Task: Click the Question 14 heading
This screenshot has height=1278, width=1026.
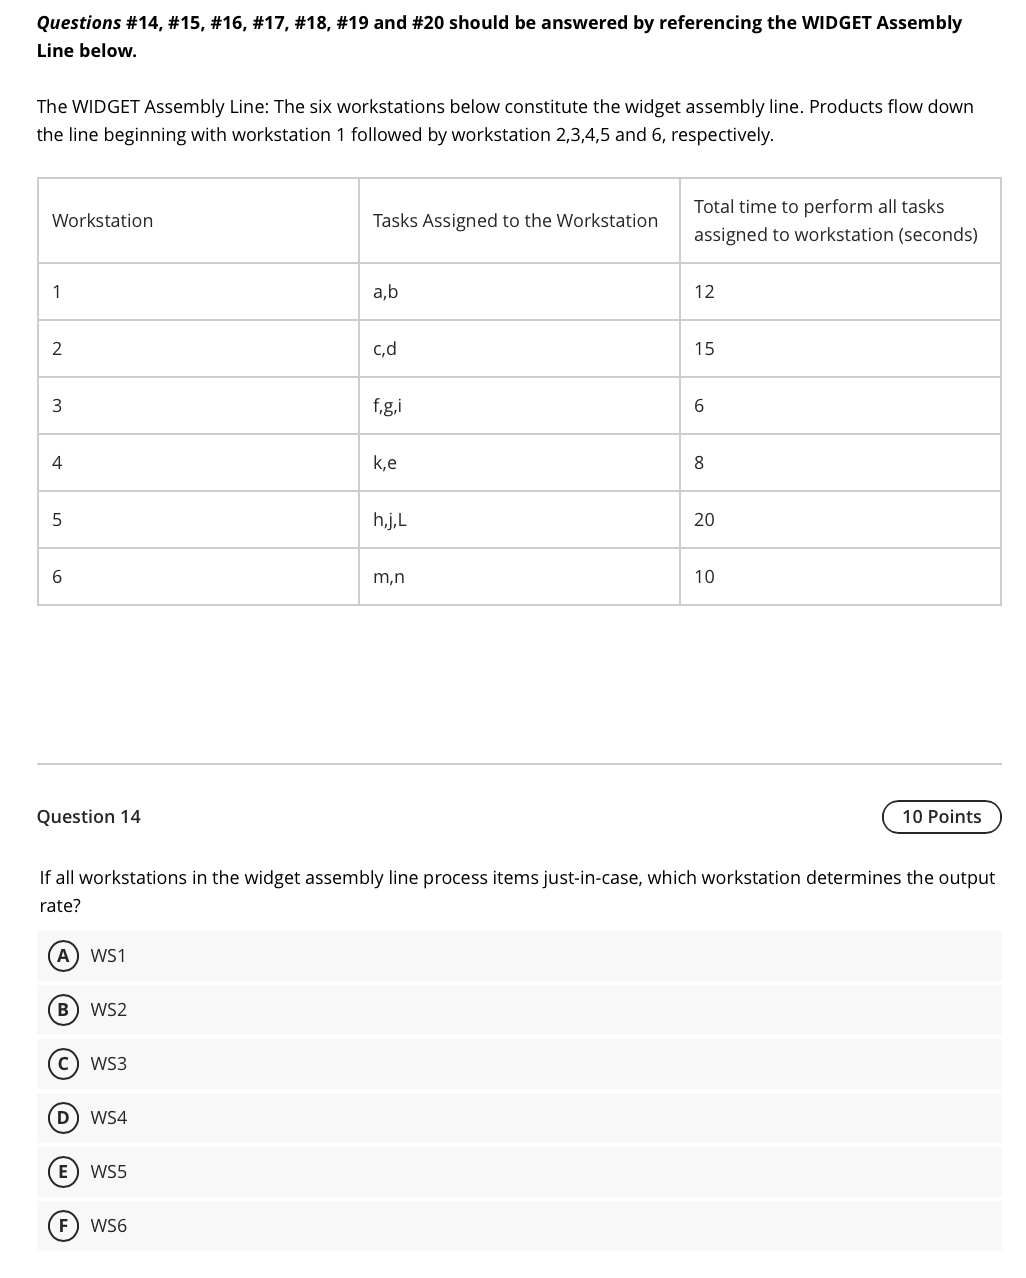Action: pyautogui.click(x=88, y=817)
